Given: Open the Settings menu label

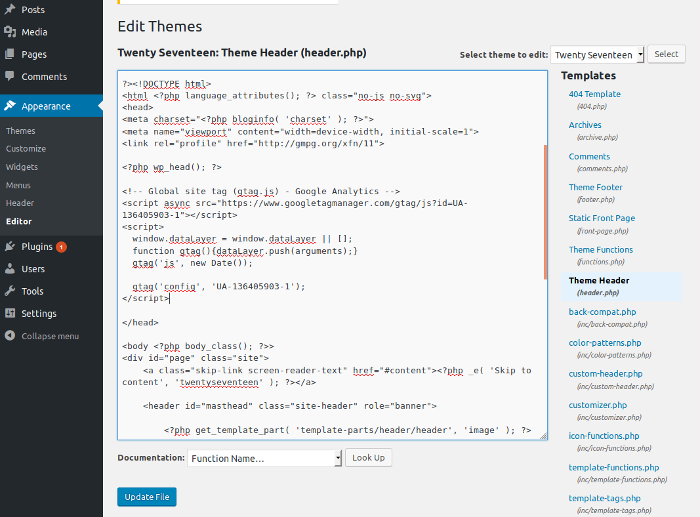Looking at the screenshot, I should coord(39,313).
